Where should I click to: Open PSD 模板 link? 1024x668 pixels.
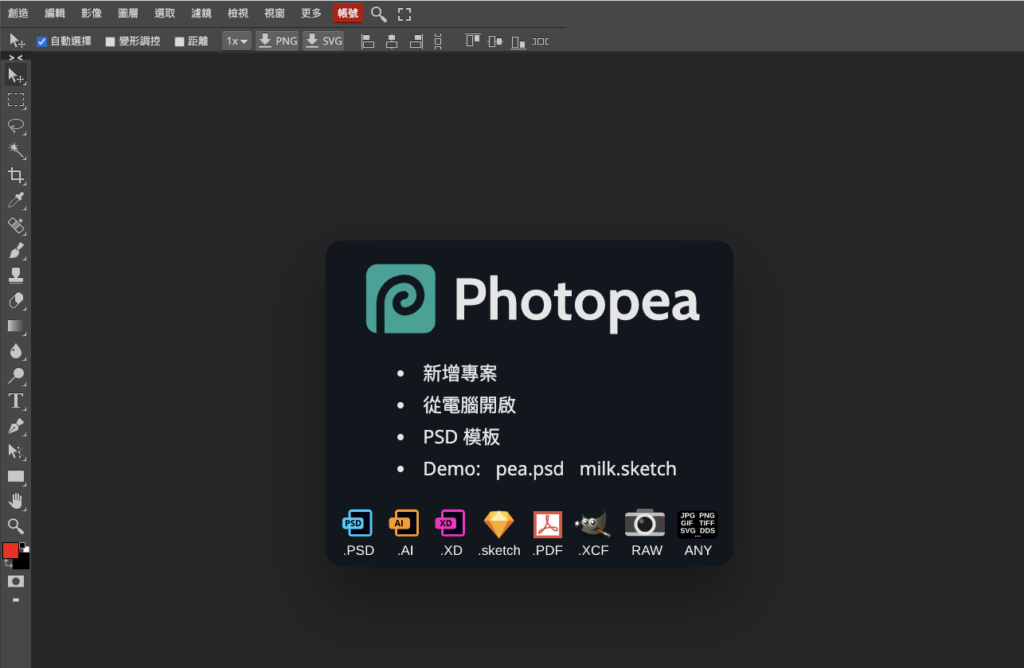pos(461,437)
